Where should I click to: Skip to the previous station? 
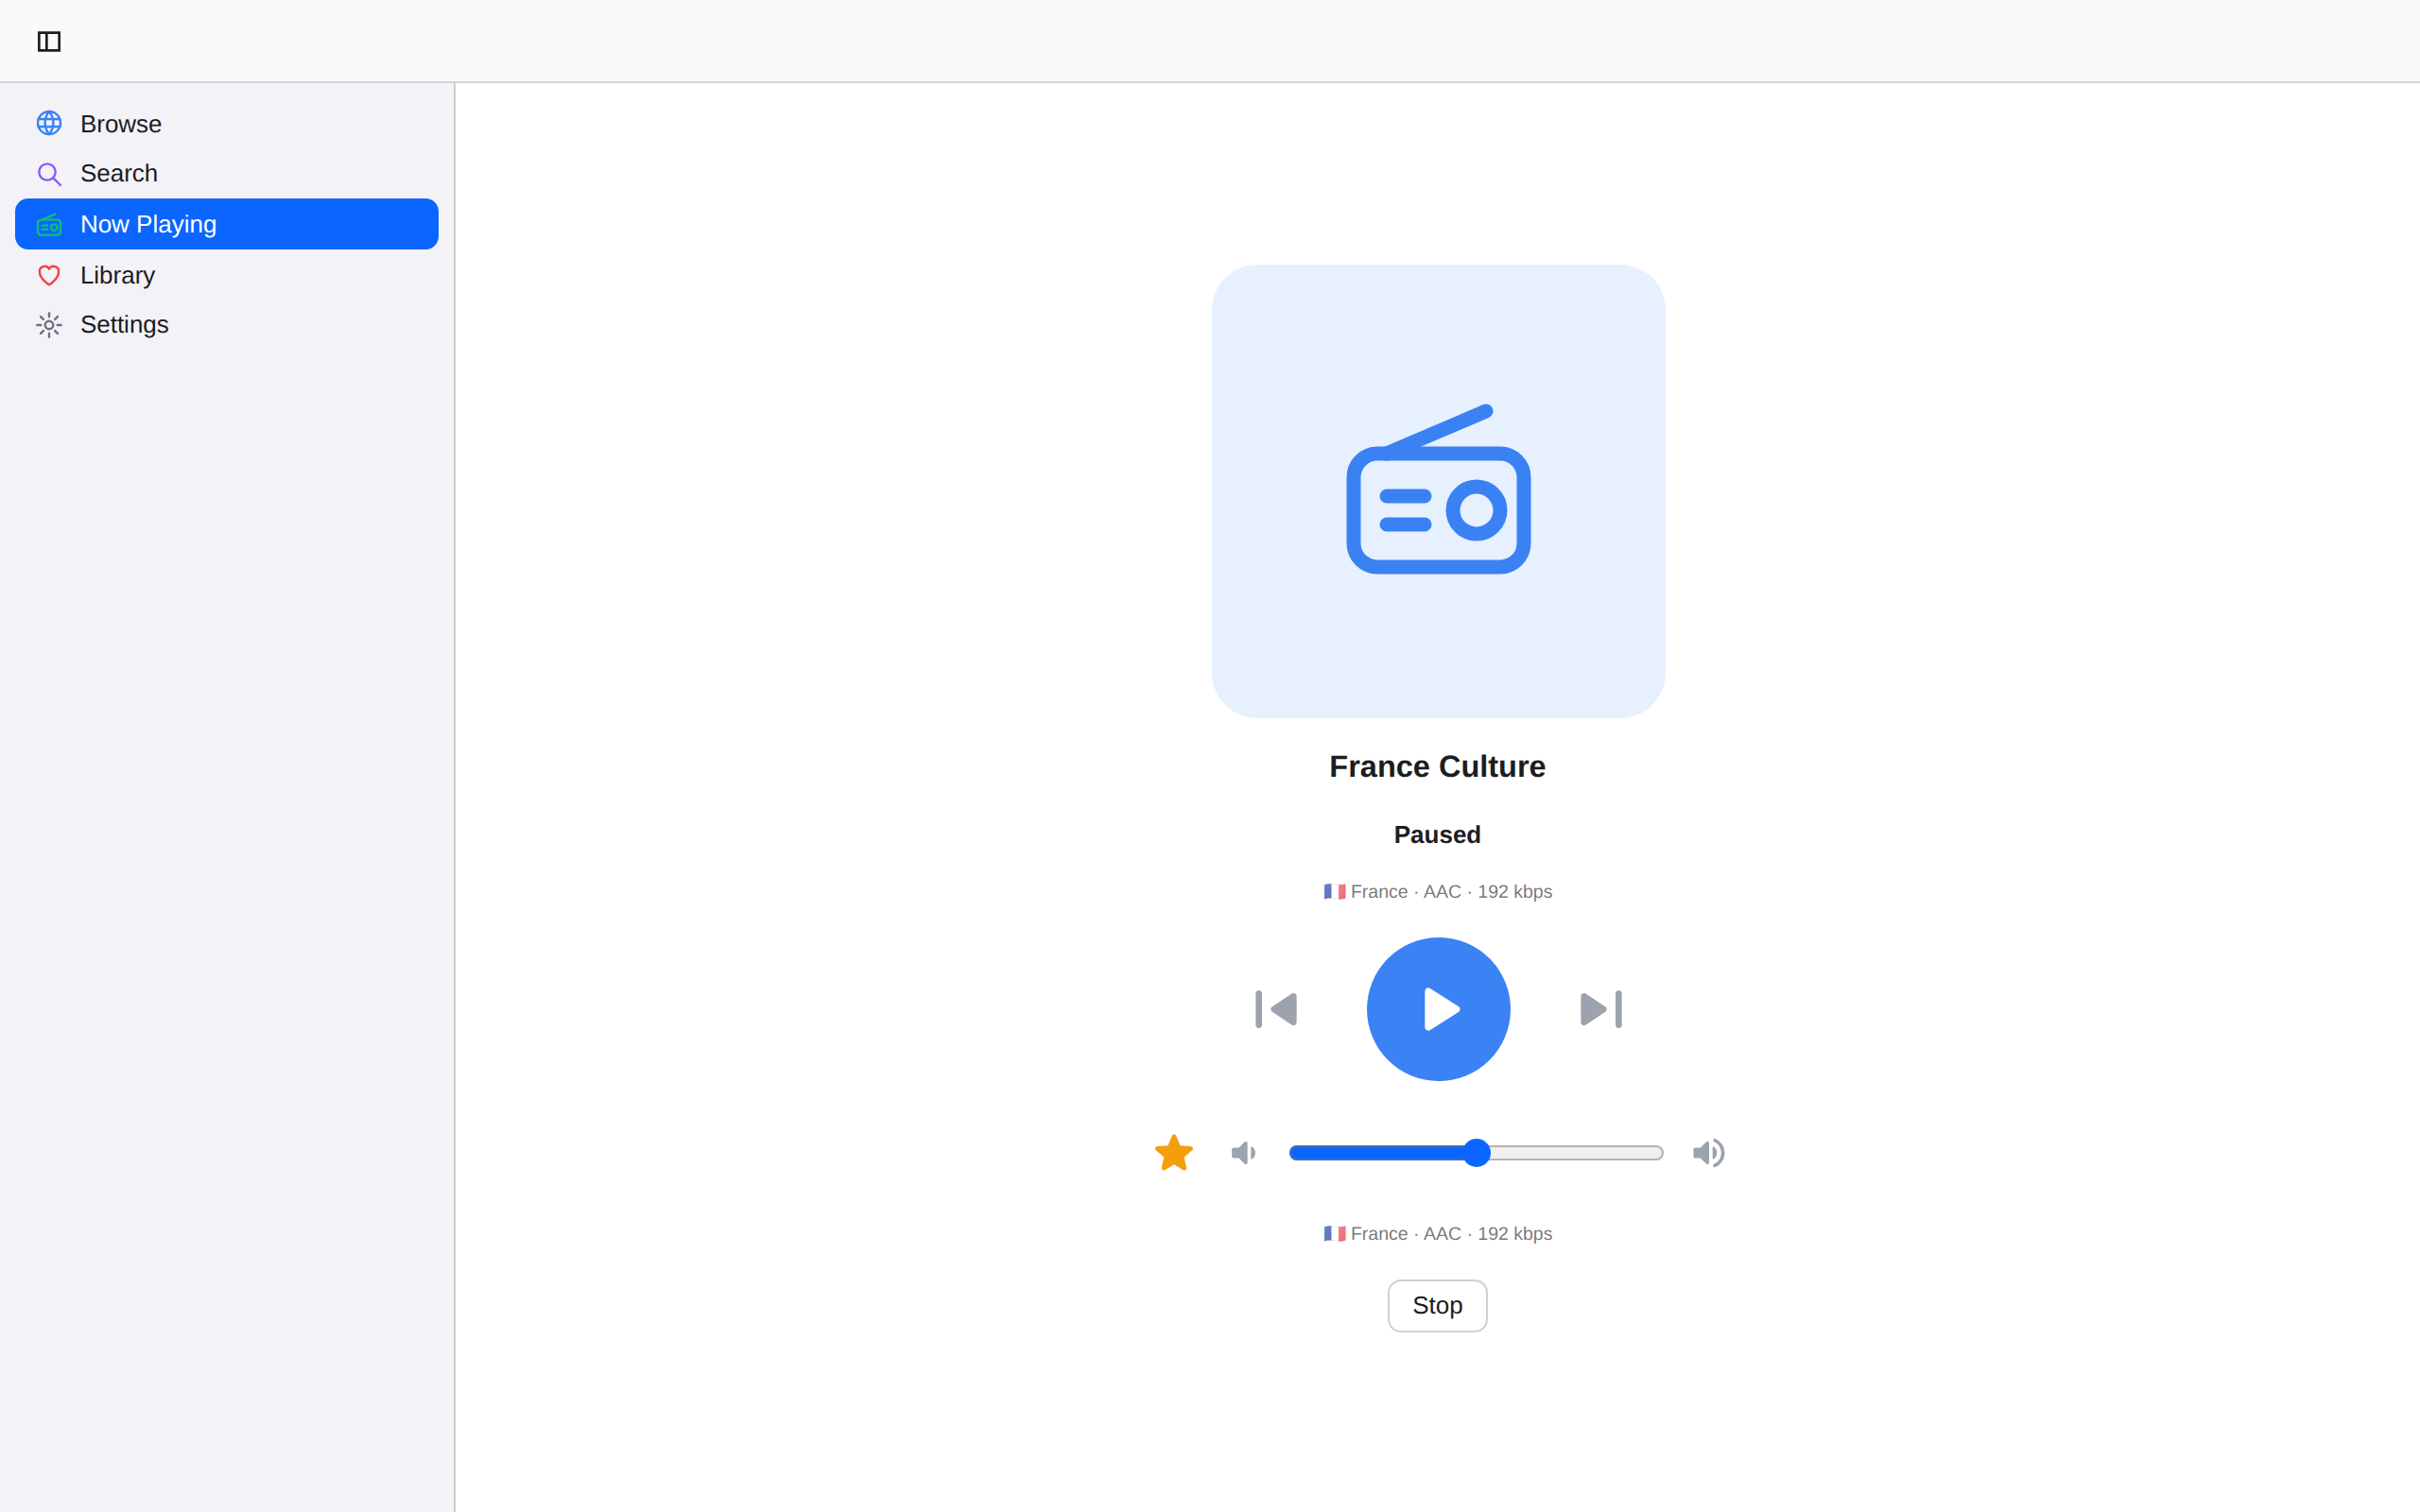pos(1276,1009)
